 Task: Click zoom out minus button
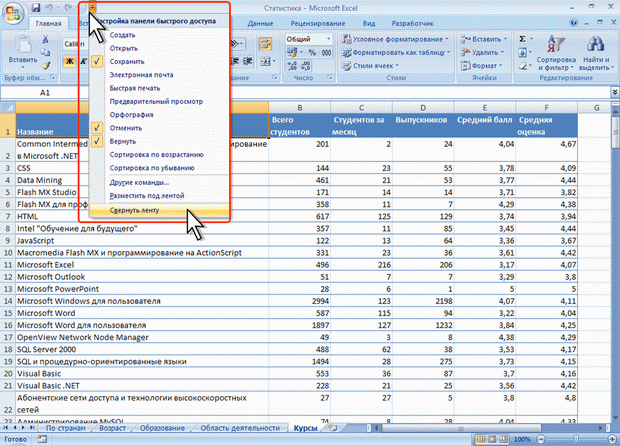541,439
